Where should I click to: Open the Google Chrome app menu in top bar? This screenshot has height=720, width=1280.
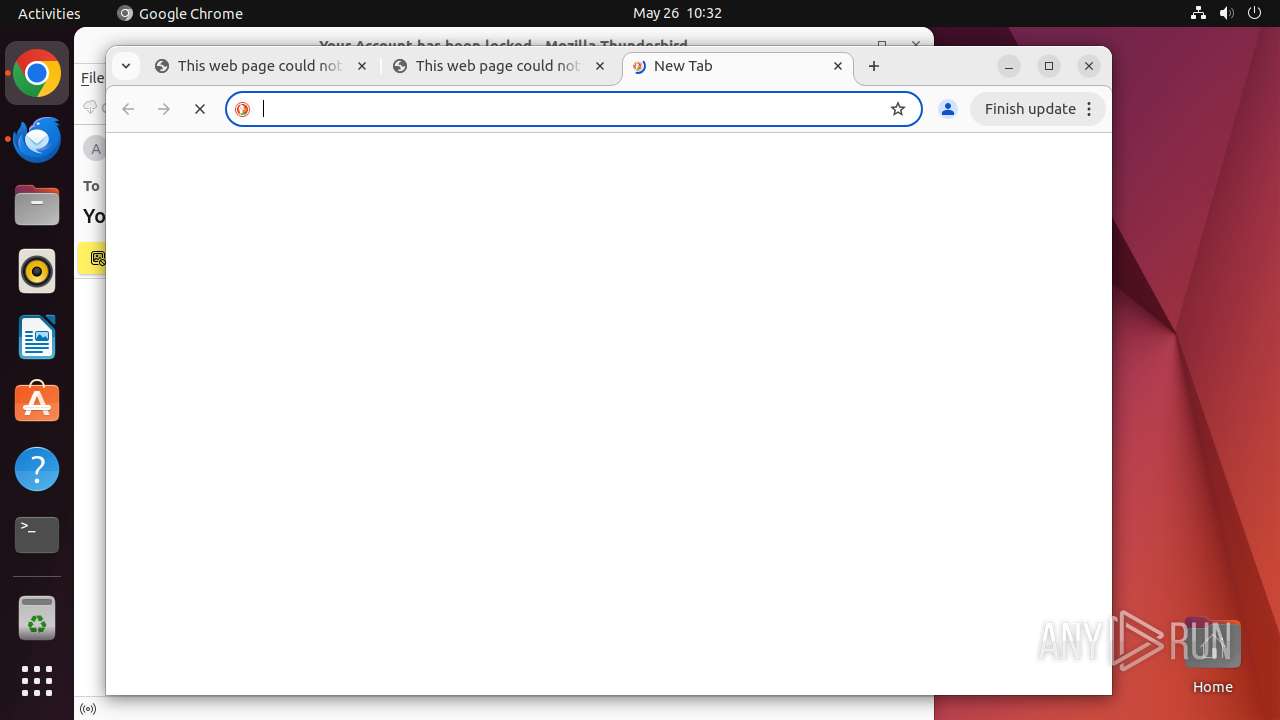tap(180, 13)
